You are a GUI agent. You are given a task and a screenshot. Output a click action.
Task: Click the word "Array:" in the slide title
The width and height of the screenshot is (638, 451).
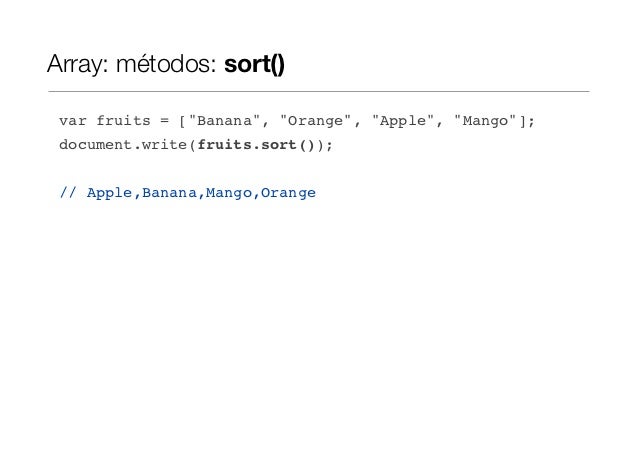tap(78, 66)
